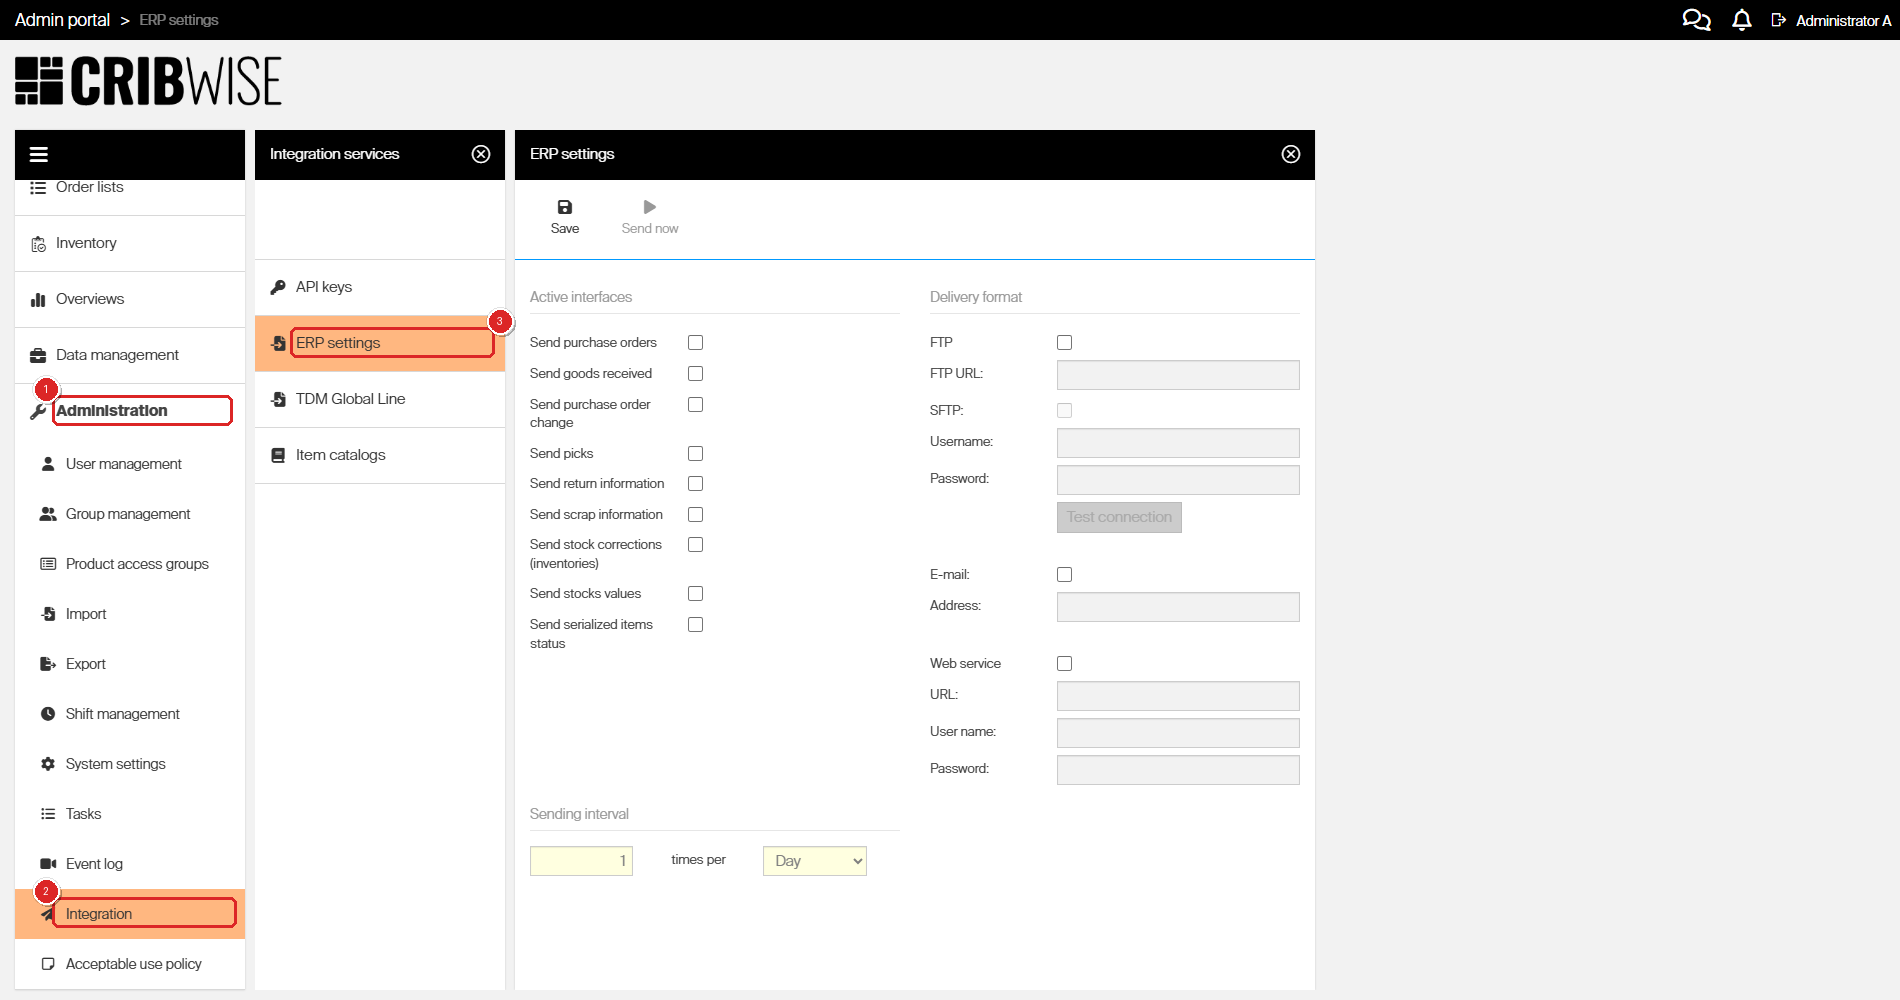Click Admin portal breadcrumb link
1900x1000 pixels.
[x=62, y=20]
